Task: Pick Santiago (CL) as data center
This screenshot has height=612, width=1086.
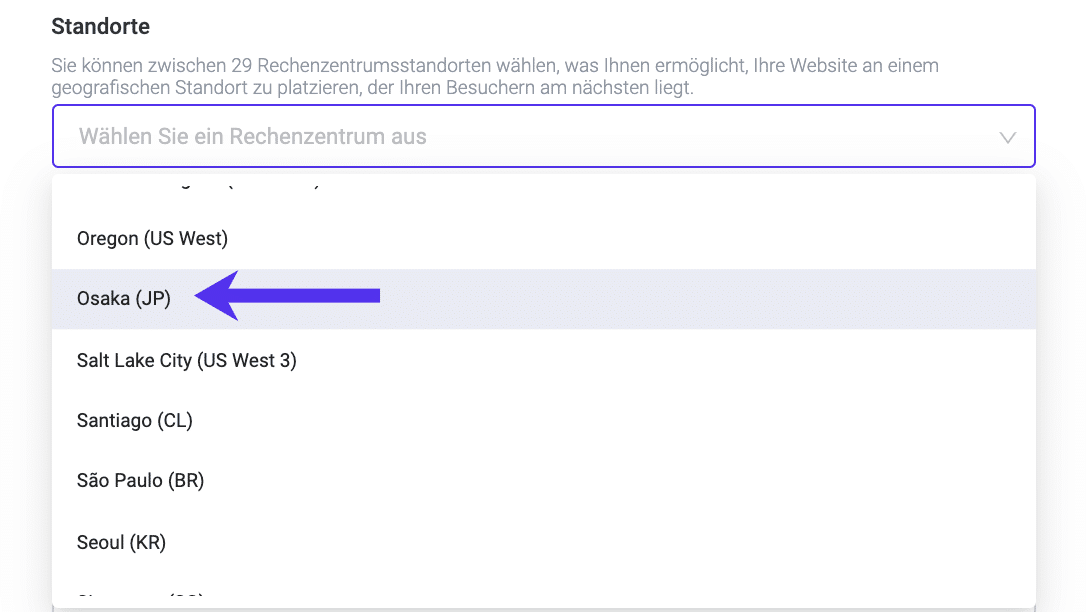Action: tap(134, 420)
